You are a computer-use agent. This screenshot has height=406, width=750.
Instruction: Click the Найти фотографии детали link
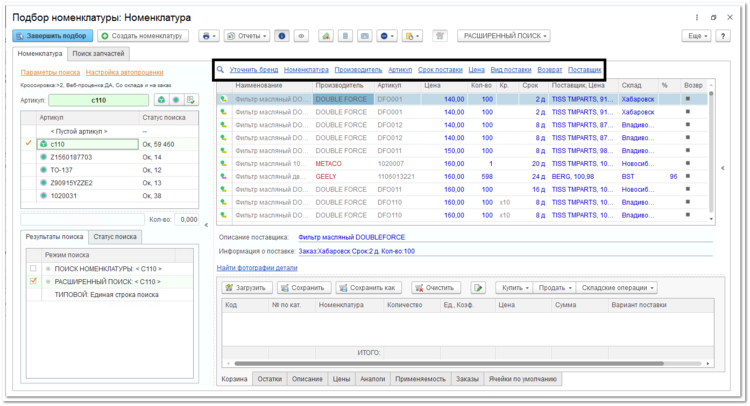point(257,268)
